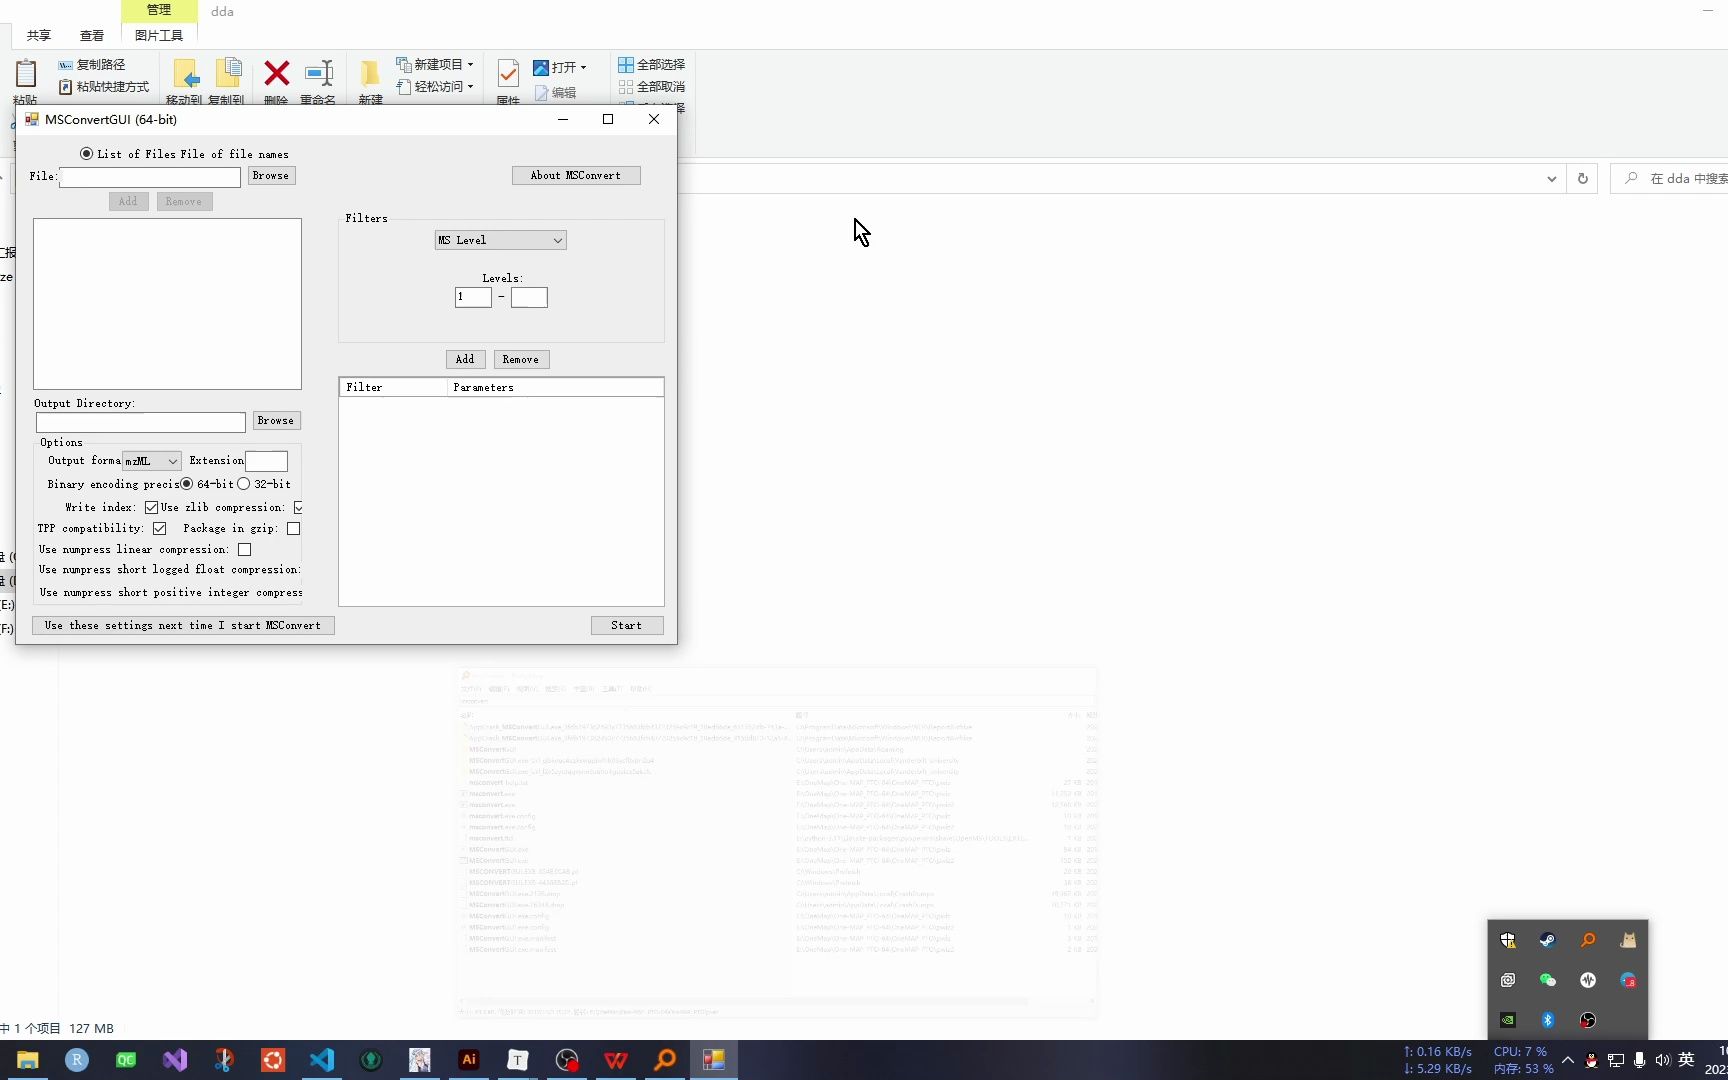Collapse the hidden tray icons chevron
Image resolution: width=1728 pixels, height=1080 pixels.
coord(1567,1060)
